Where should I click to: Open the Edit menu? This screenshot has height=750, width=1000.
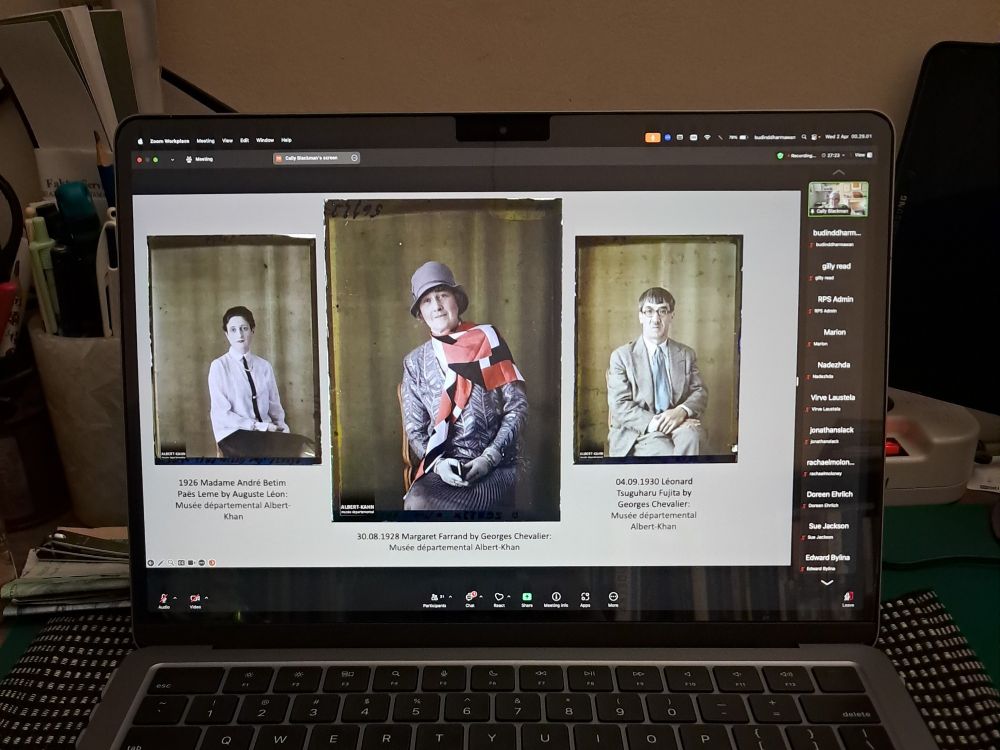click(244, 140)
